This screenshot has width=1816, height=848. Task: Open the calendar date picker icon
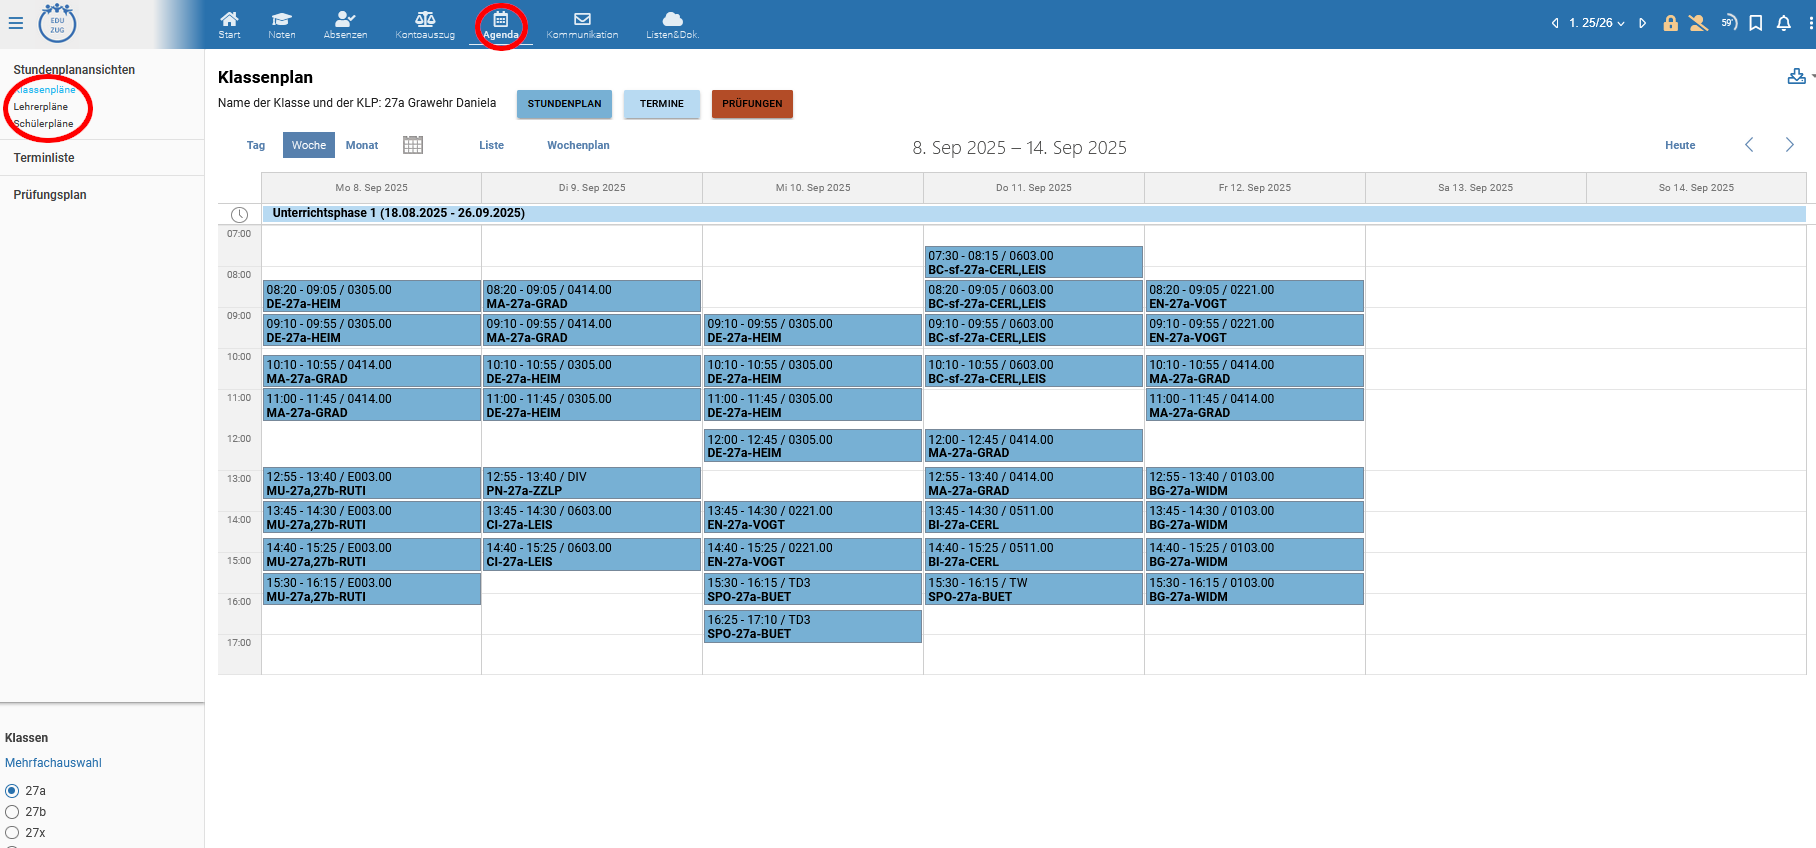pos(413,145)
